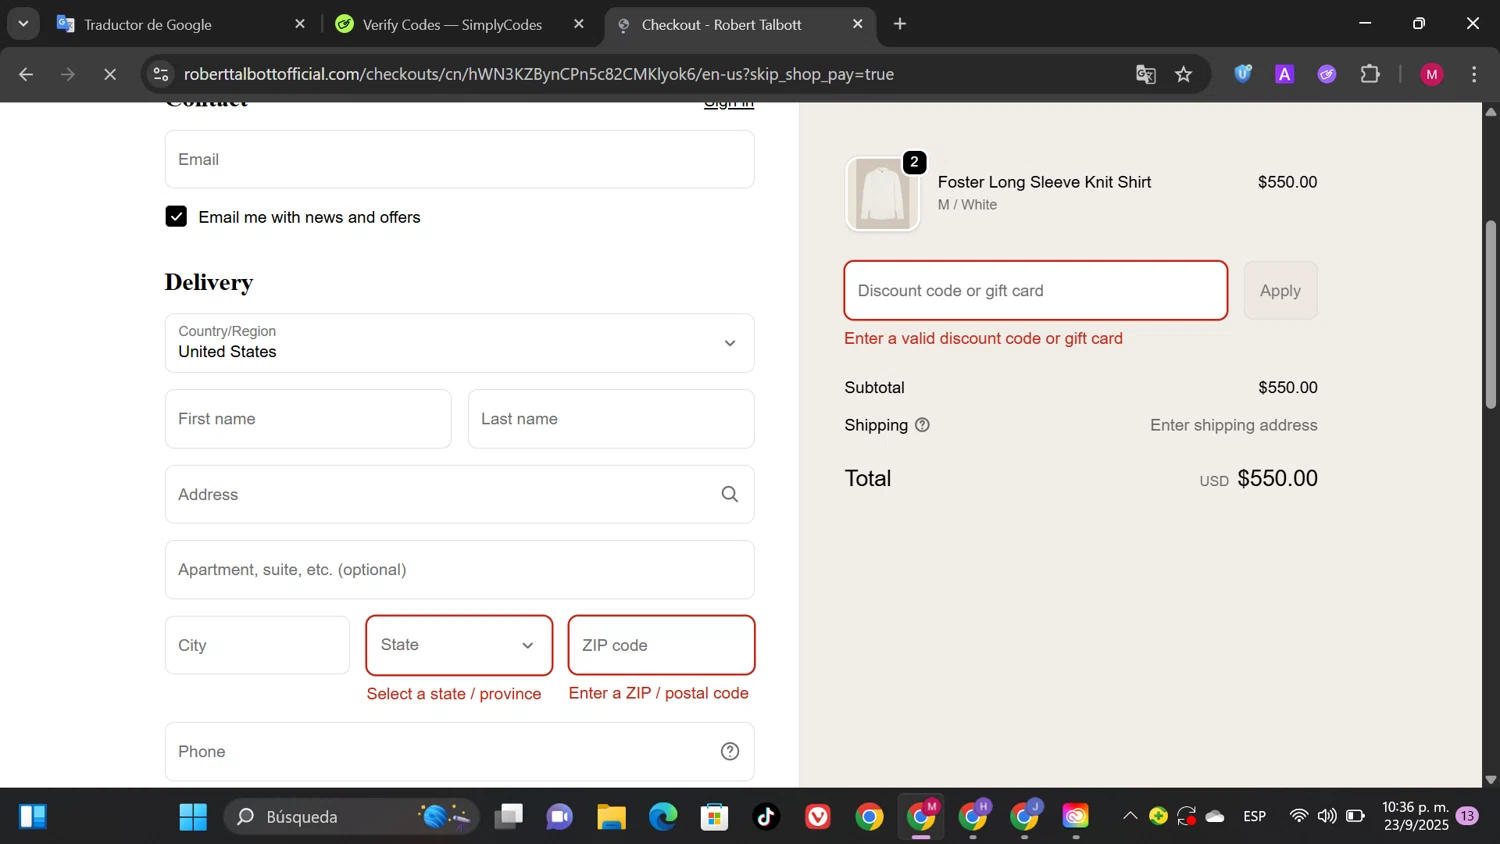Close the Verify Codes tab

click(x=579, y=24)
